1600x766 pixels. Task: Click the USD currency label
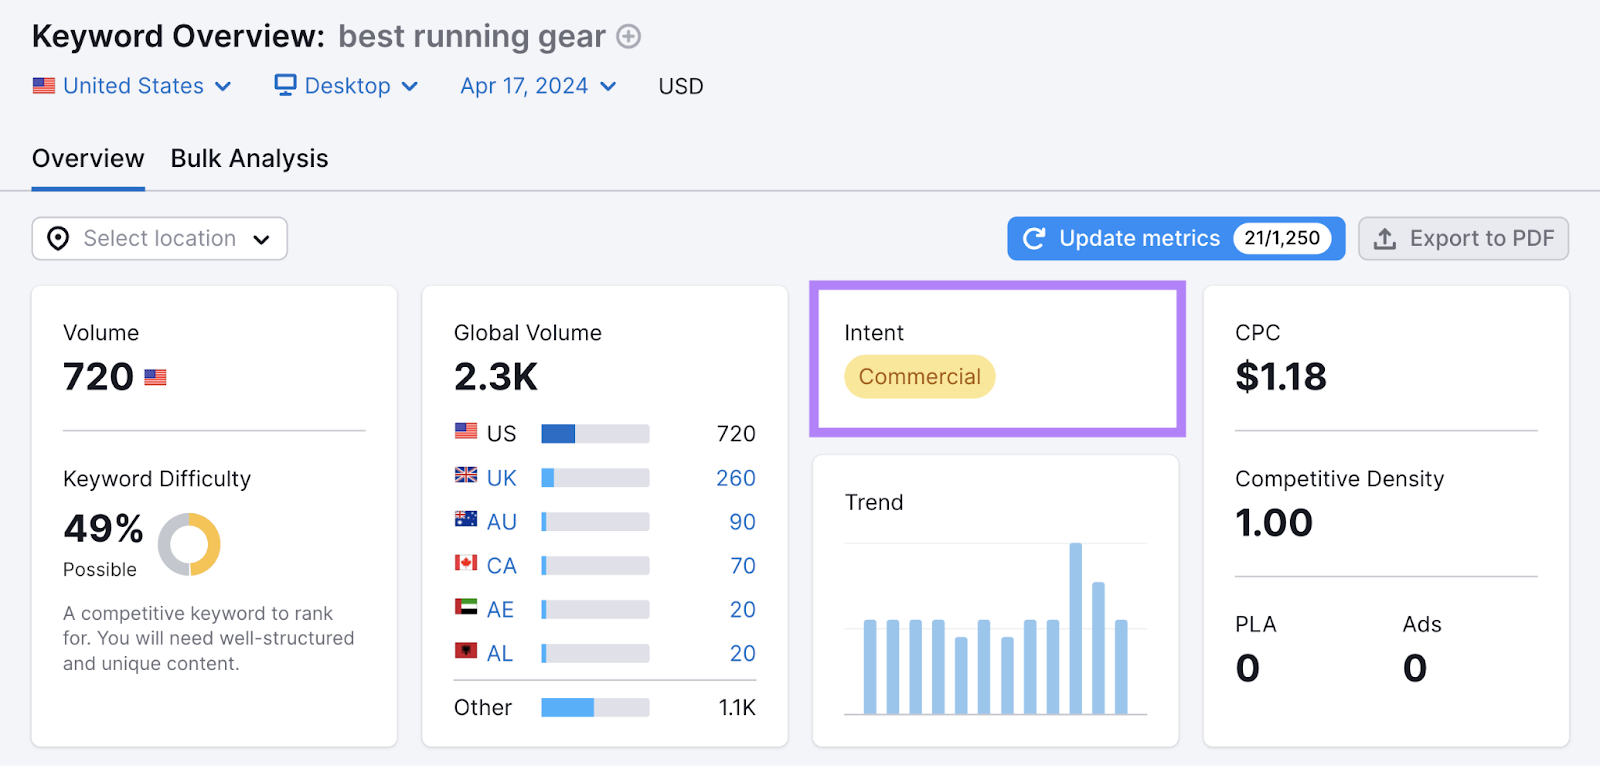681,87
